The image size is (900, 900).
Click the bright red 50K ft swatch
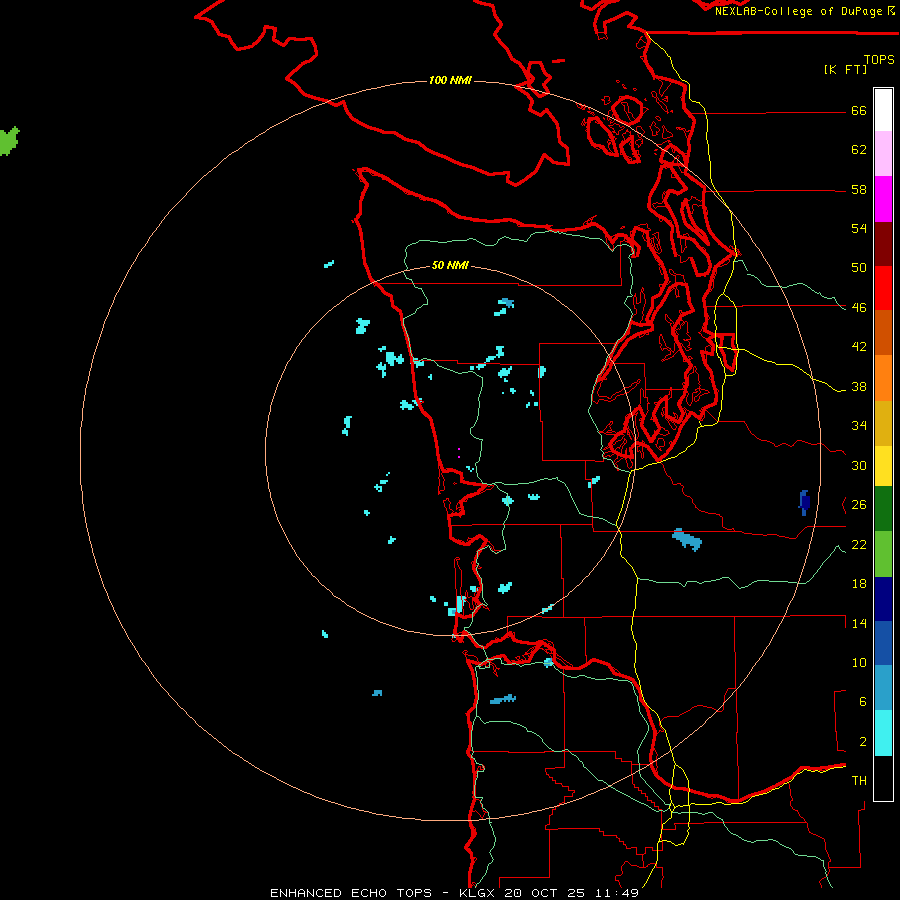[883, 288]
